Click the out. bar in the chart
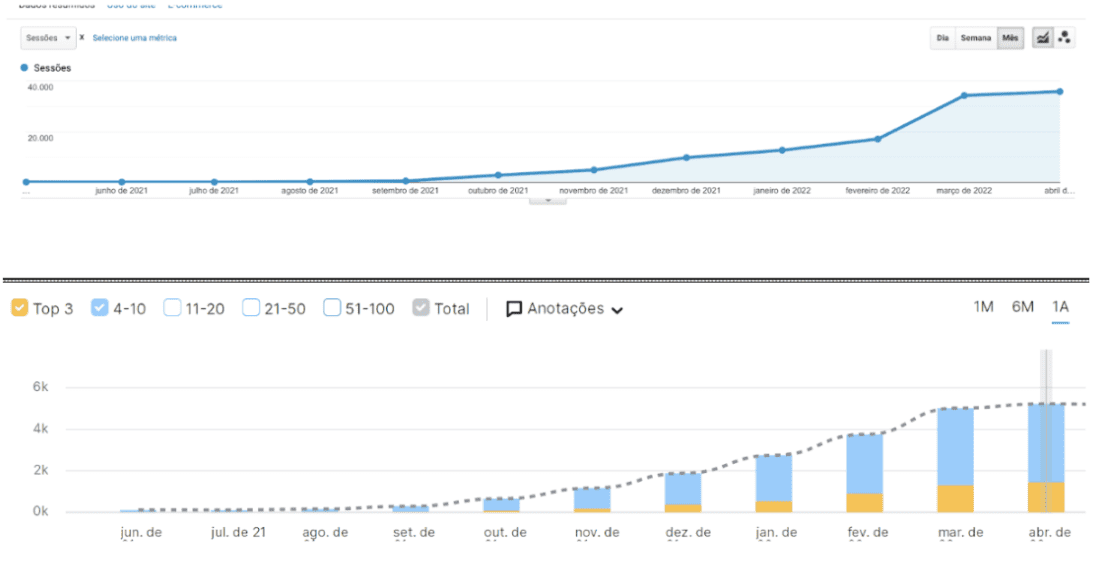 501,506
